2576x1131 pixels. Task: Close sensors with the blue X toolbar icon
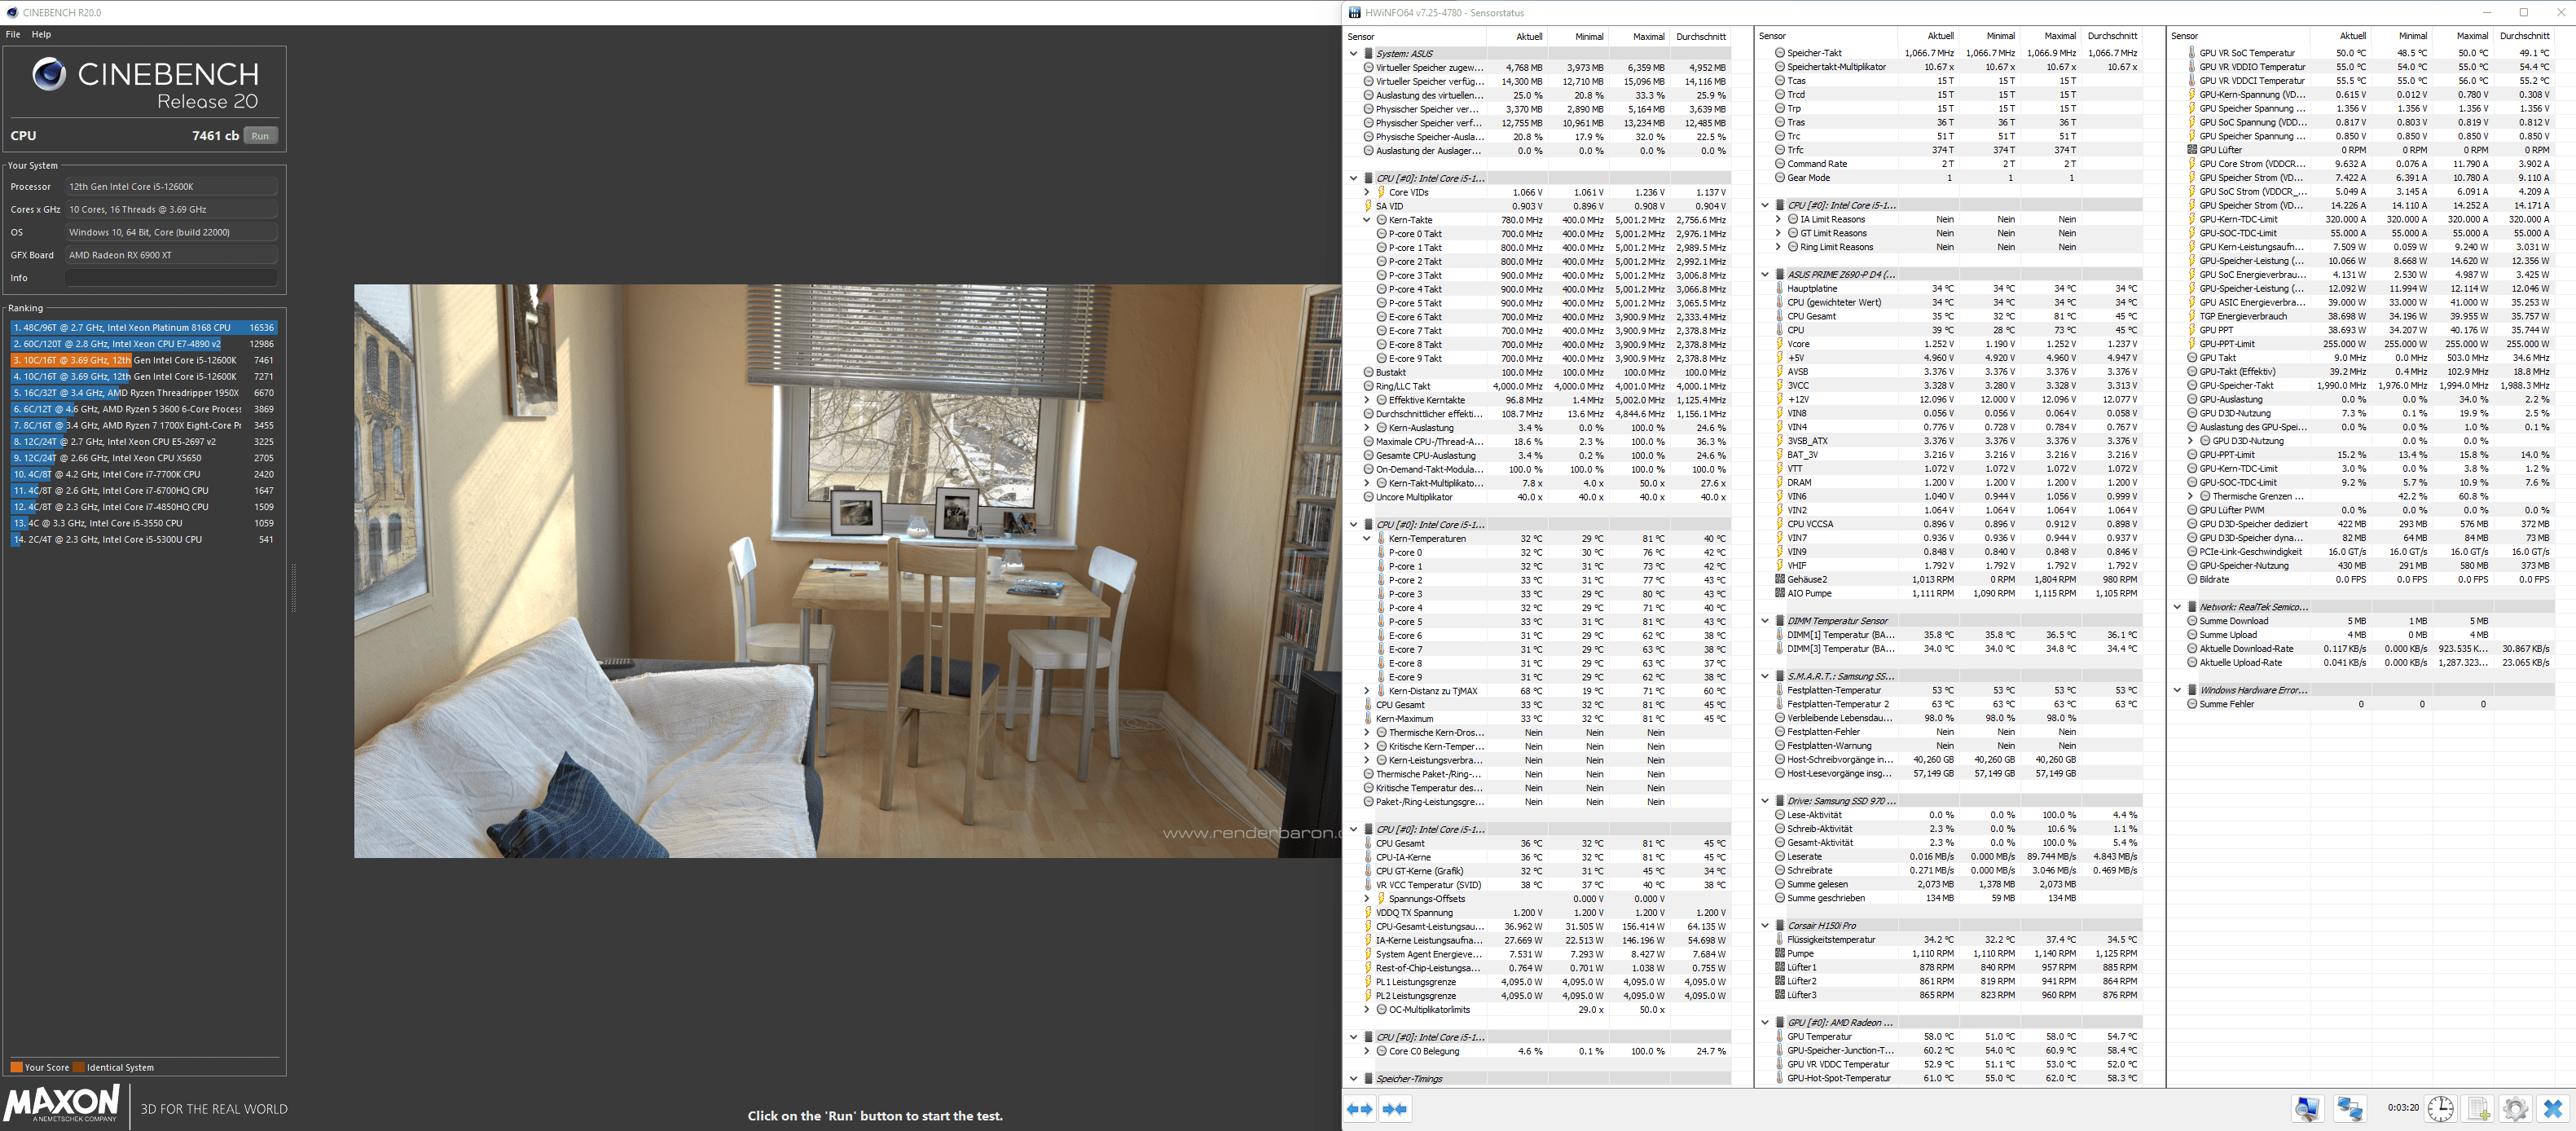pyautogui.click(x=2553, y=1109)
